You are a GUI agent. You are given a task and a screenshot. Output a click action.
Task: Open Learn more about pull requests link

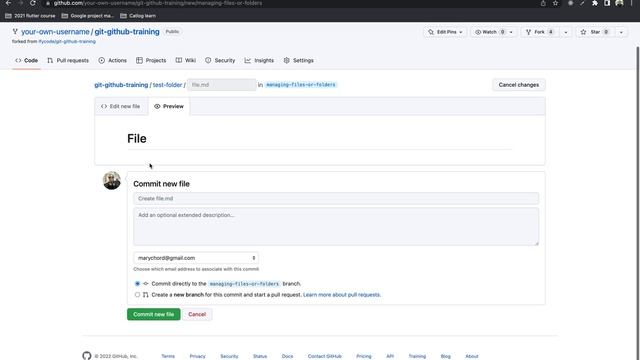coord(342,295)
